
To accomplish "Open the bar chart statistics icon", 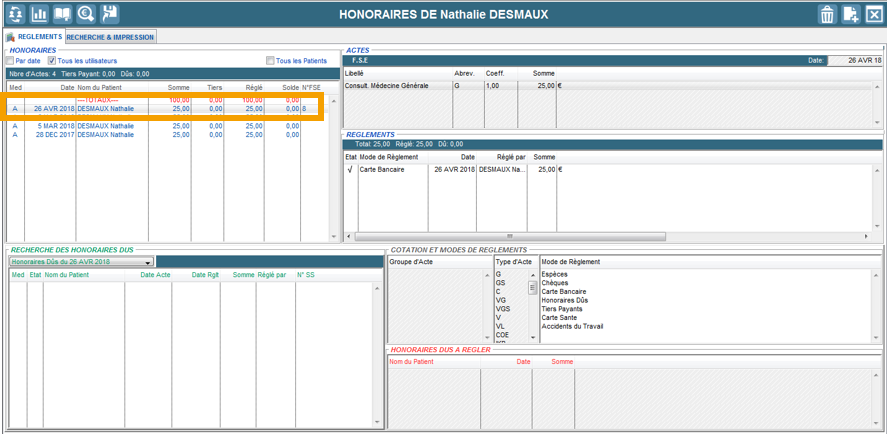I will point(39,14).
